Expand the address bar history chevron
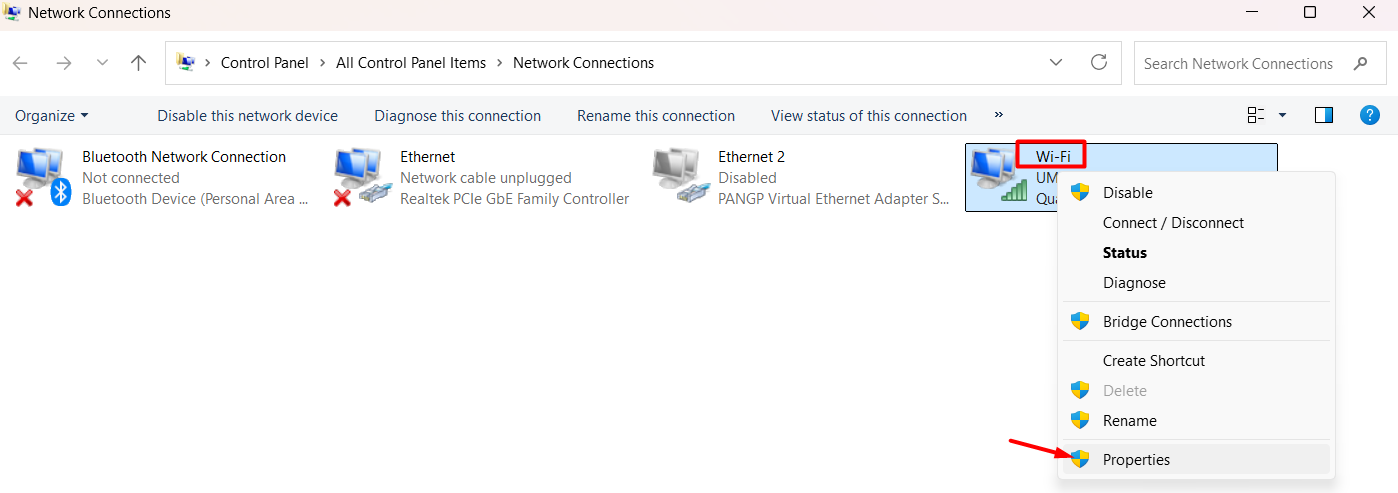 click(x=1056, y=62)
